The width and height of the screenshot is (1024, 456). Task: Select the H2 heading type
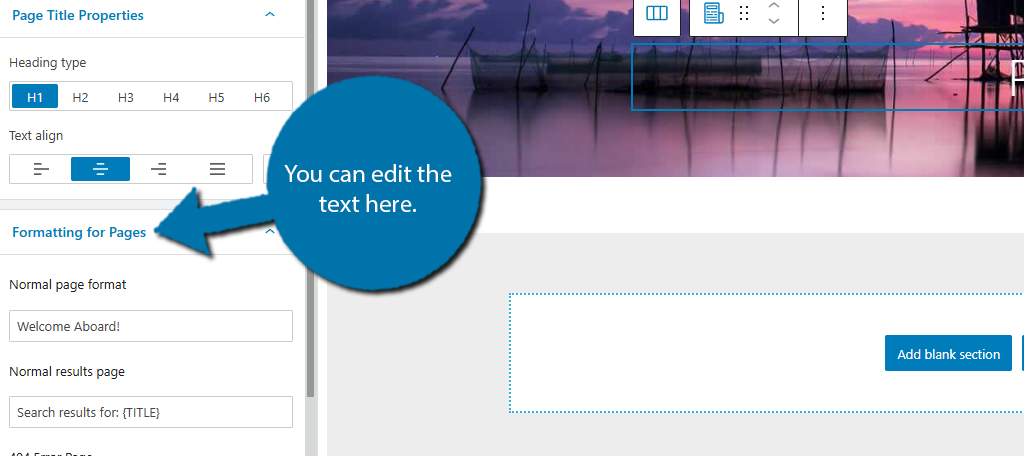click(80, 97)
